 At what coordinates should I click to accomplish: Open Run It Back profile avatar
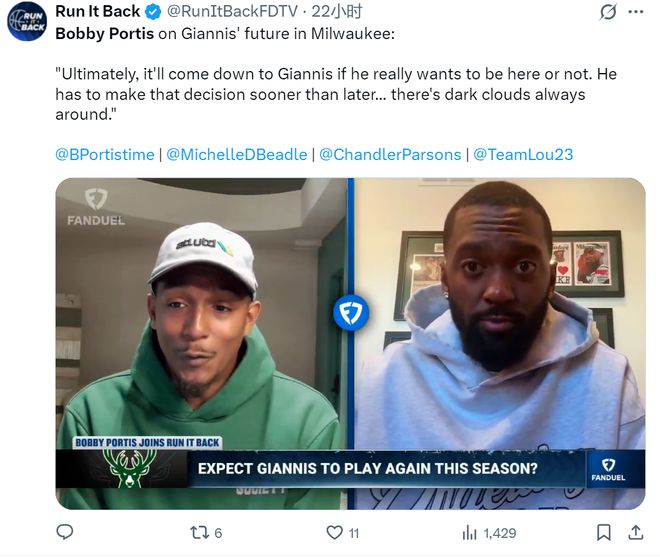(27, 22)
